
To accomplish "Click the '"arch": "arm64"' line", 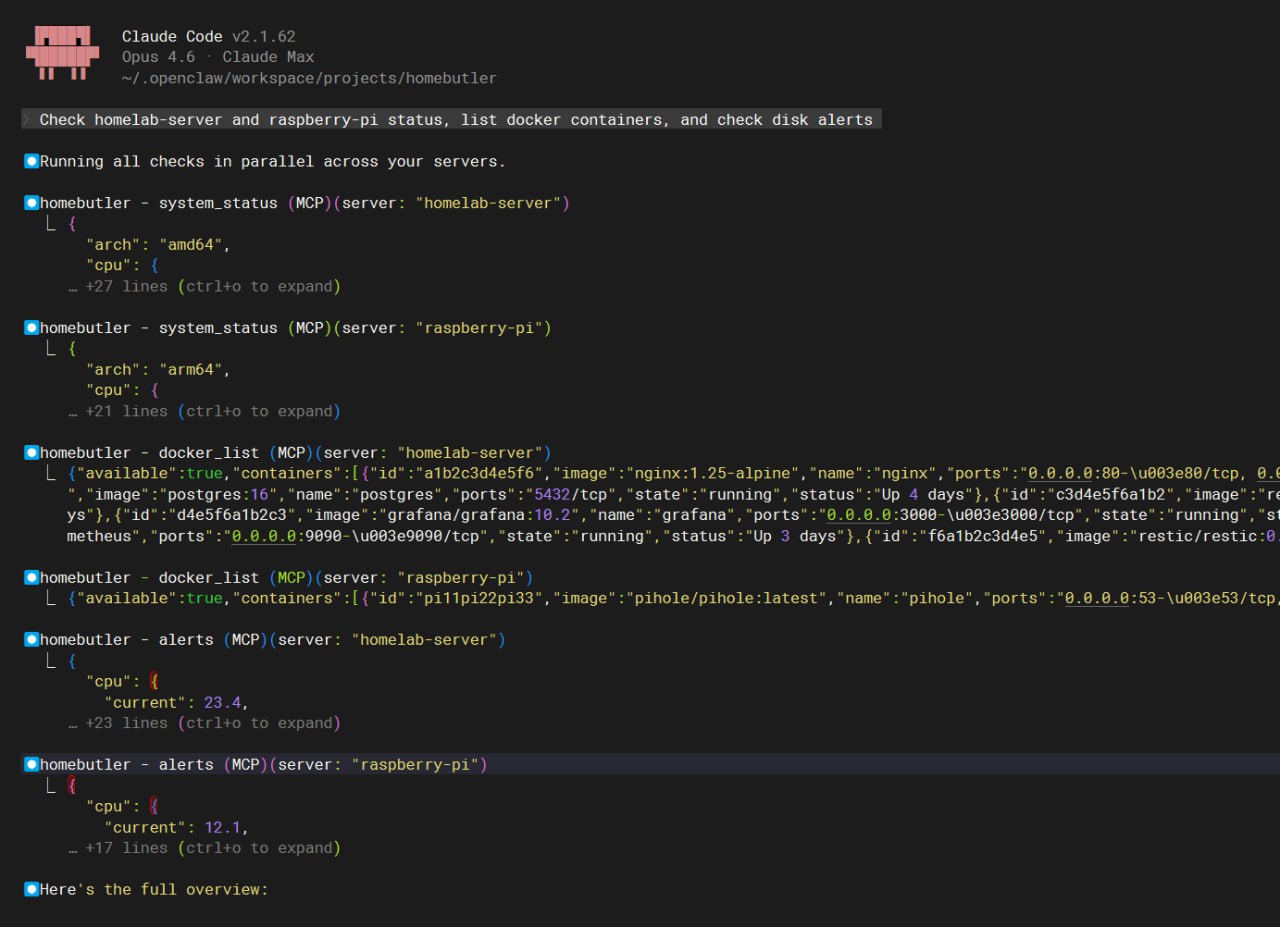I will [158, 370].
